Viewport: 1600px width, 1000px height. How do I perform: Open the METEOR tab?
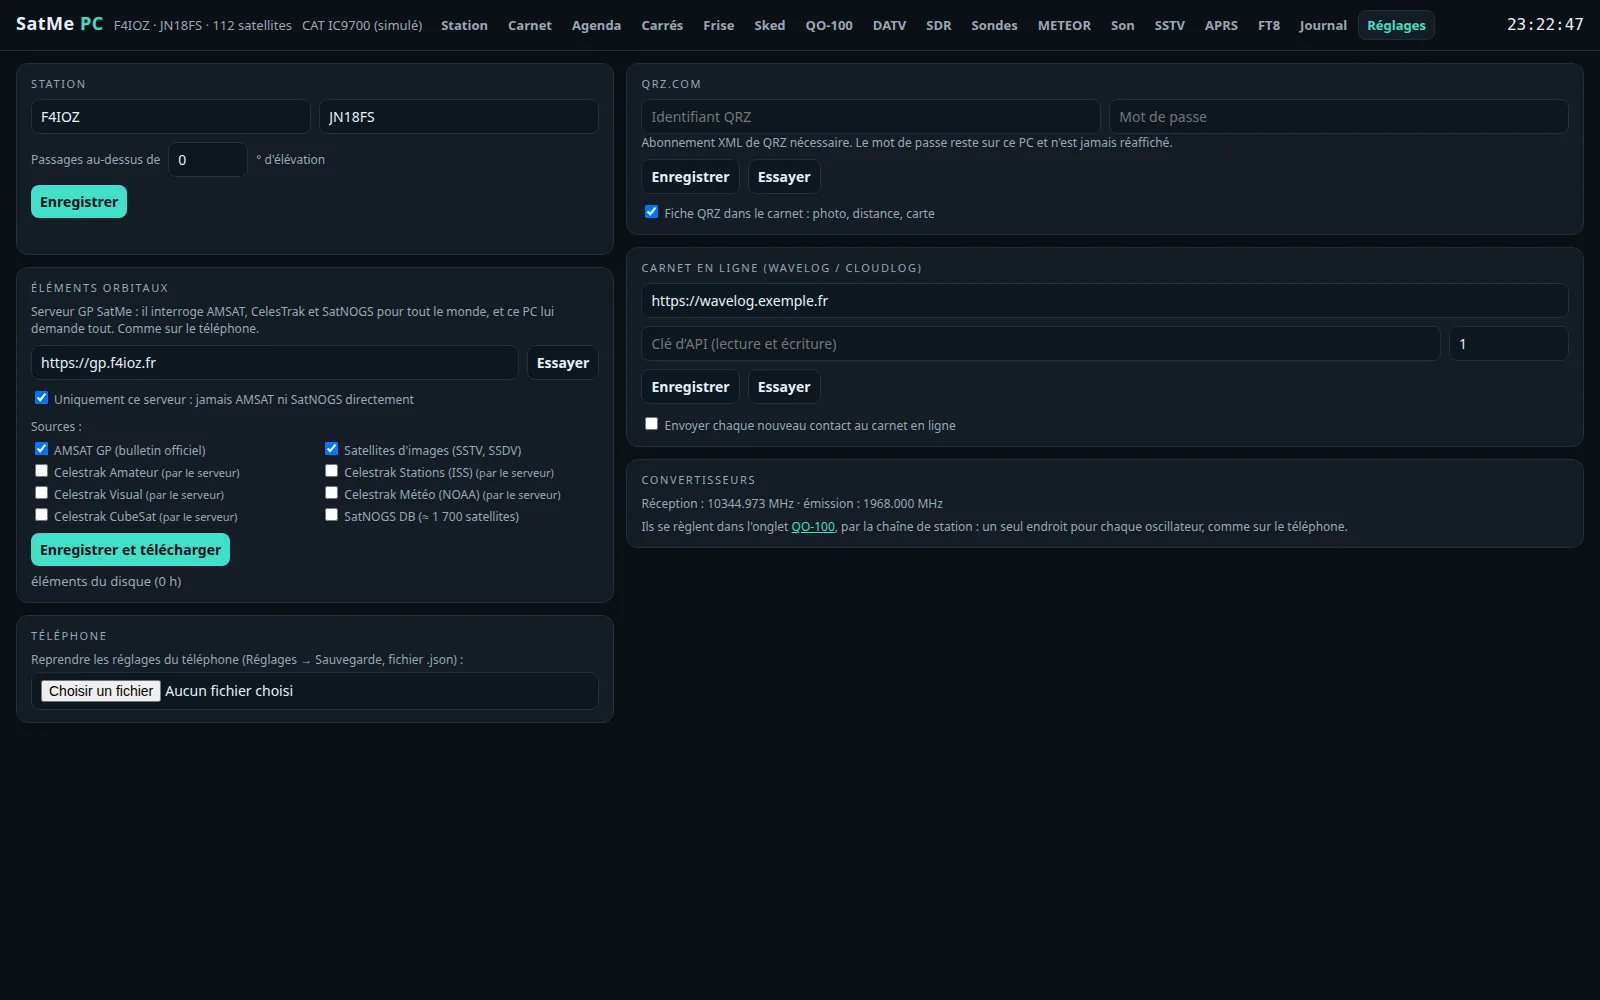click(x=1064, y=25)
